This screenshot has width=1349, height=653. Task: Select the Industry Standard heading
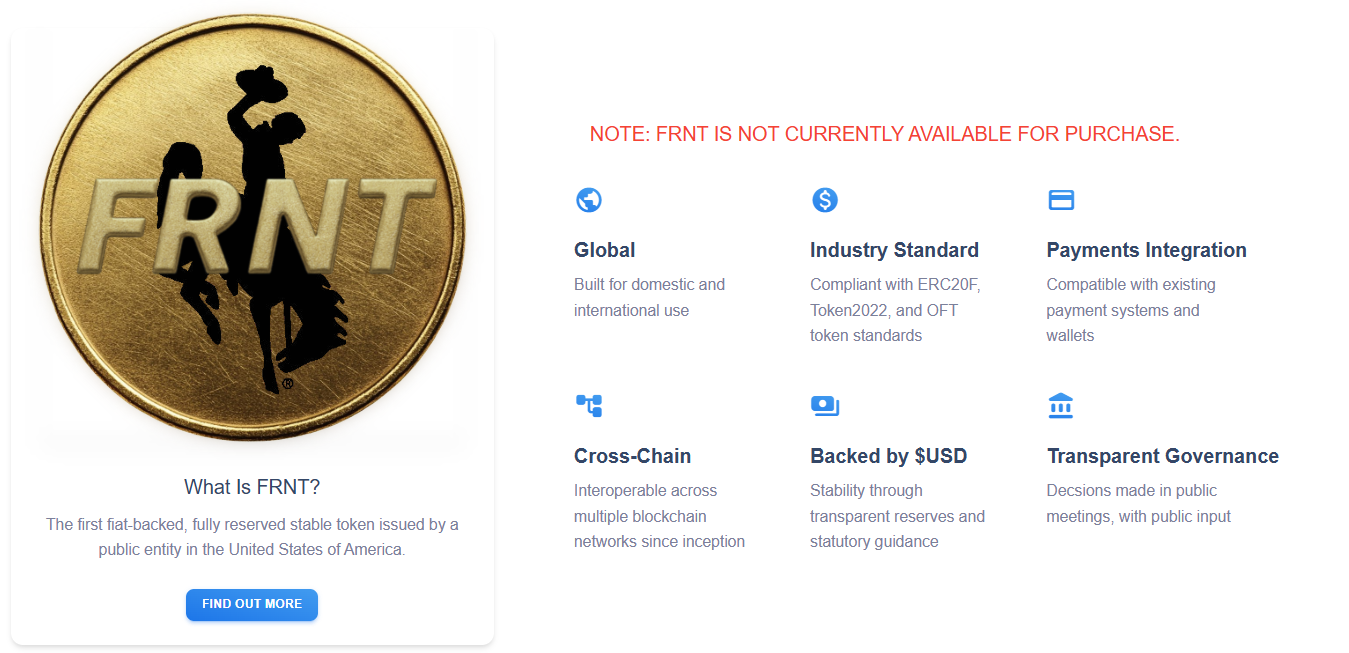point(894,250)
